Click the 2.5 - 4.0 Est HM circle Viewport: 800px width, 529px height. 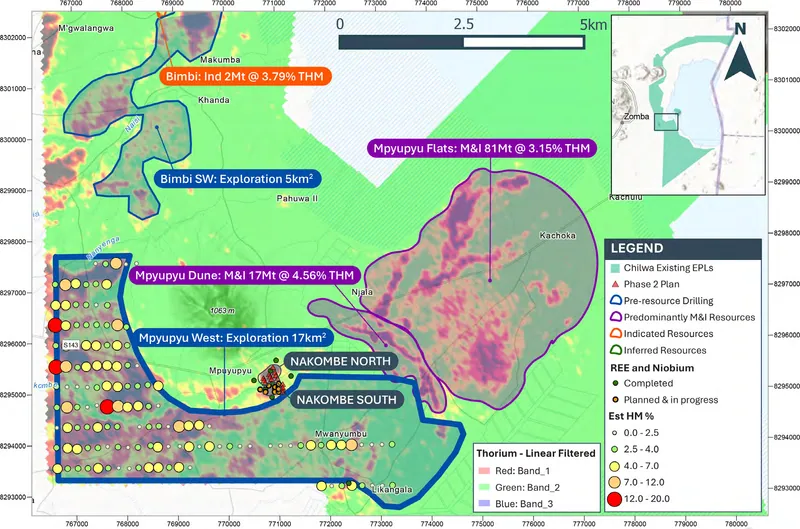point(615,449)
